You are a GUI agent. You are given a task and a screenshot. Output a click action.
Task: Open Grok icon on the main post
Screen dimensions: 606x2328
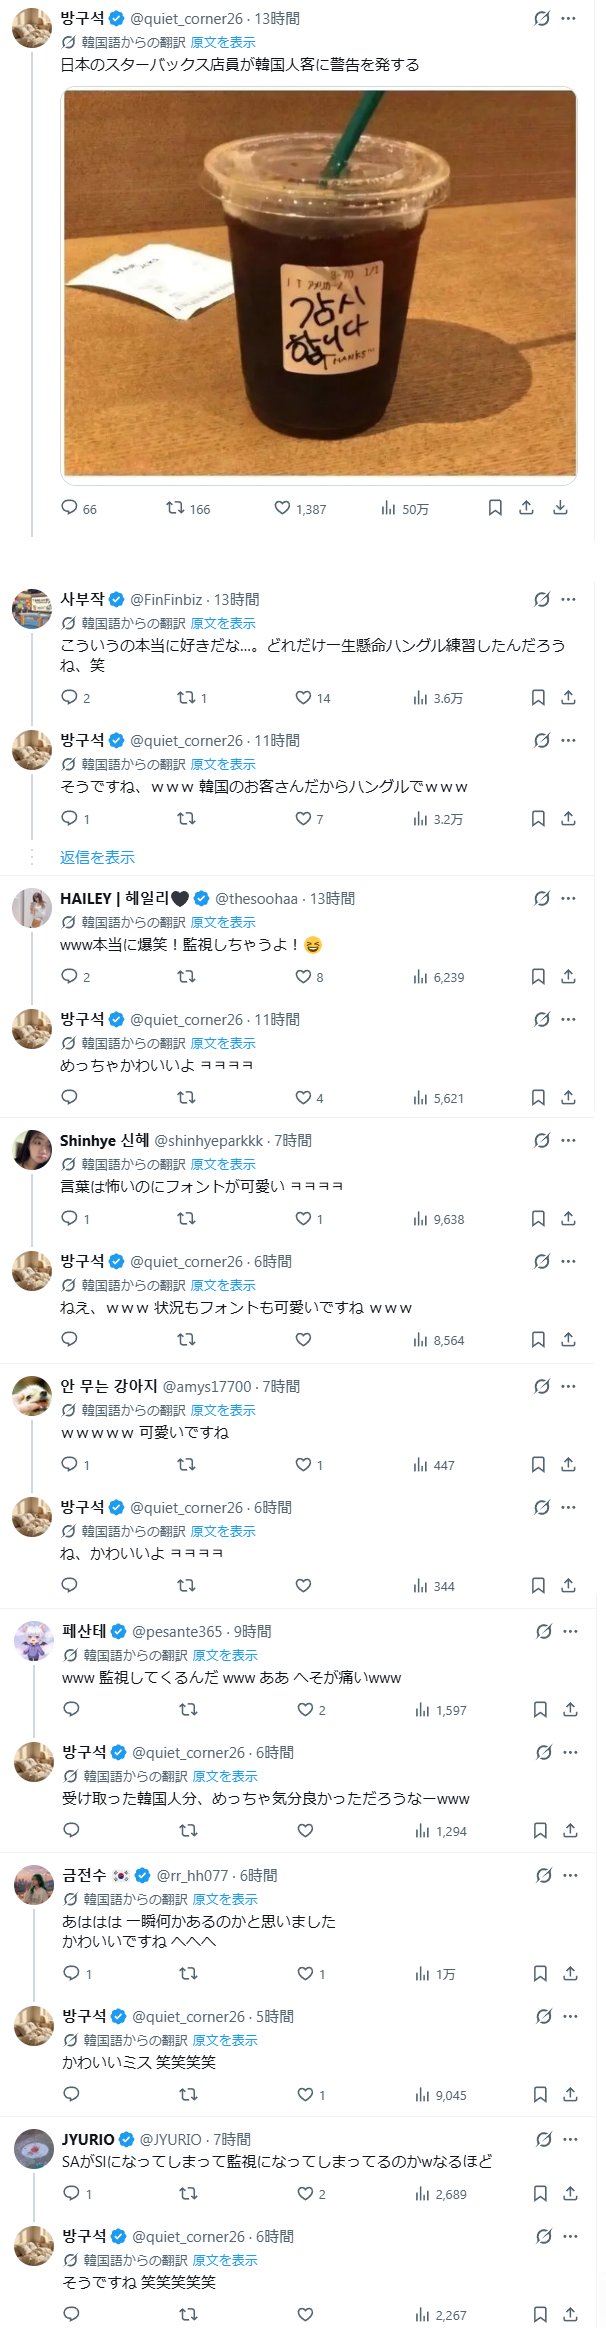[542, 19]
